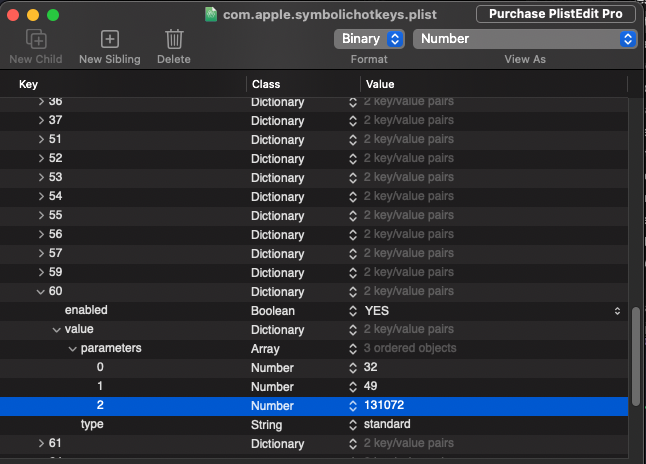
Task: Select the 'enabled' key row
Action: click(86, 310)
